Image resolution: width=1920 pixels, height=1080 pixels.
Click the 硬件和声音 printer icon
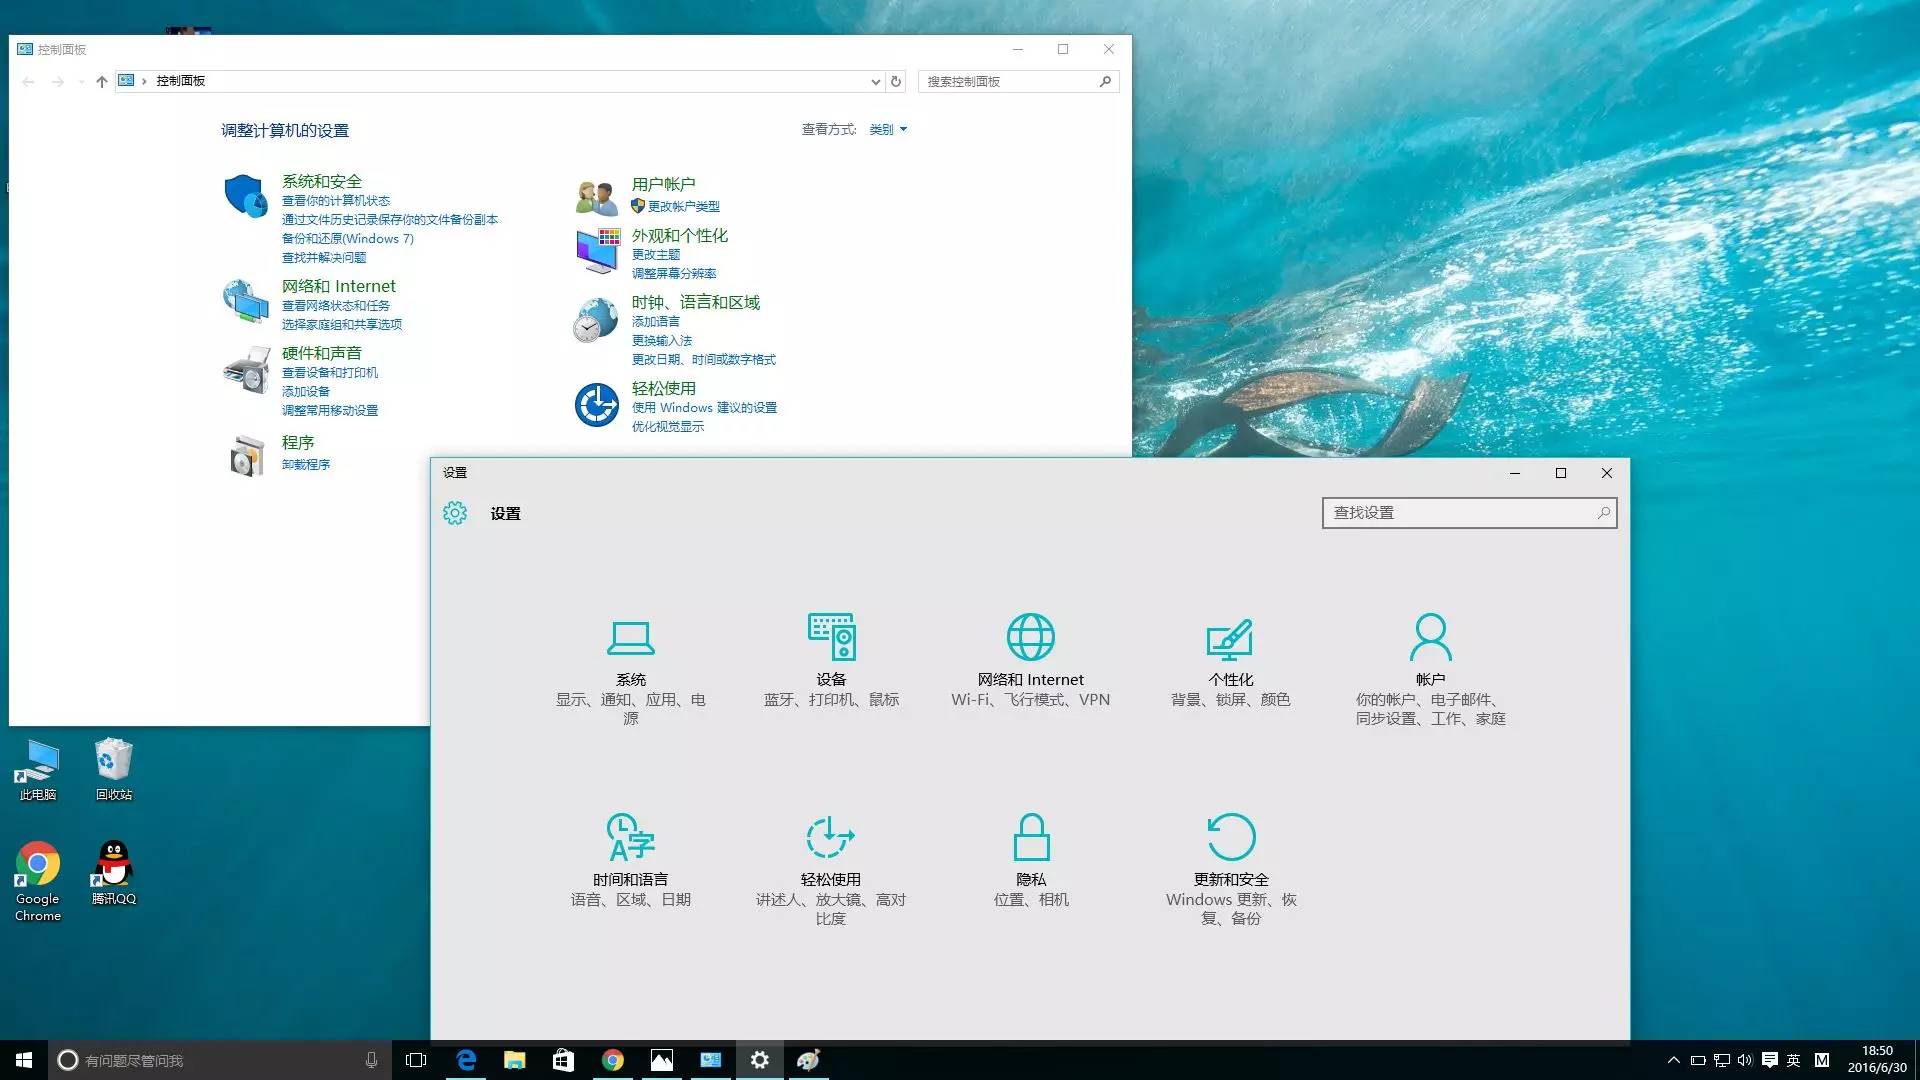(246, 370)
